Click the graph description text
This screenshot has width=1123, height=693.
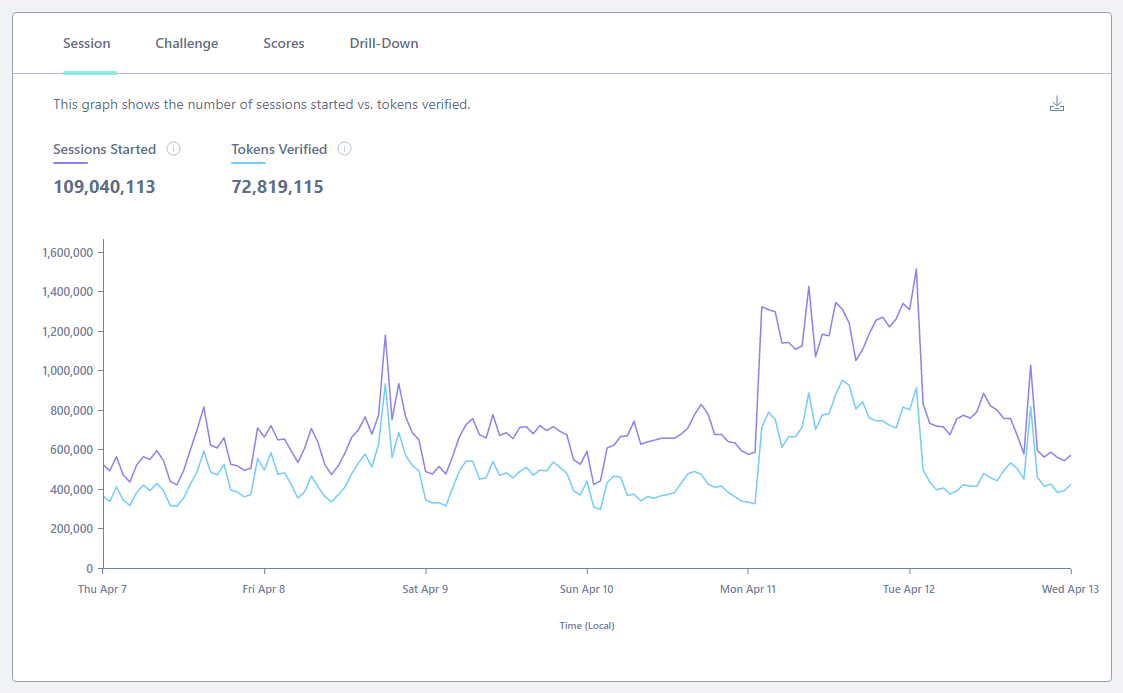[261, 104]
